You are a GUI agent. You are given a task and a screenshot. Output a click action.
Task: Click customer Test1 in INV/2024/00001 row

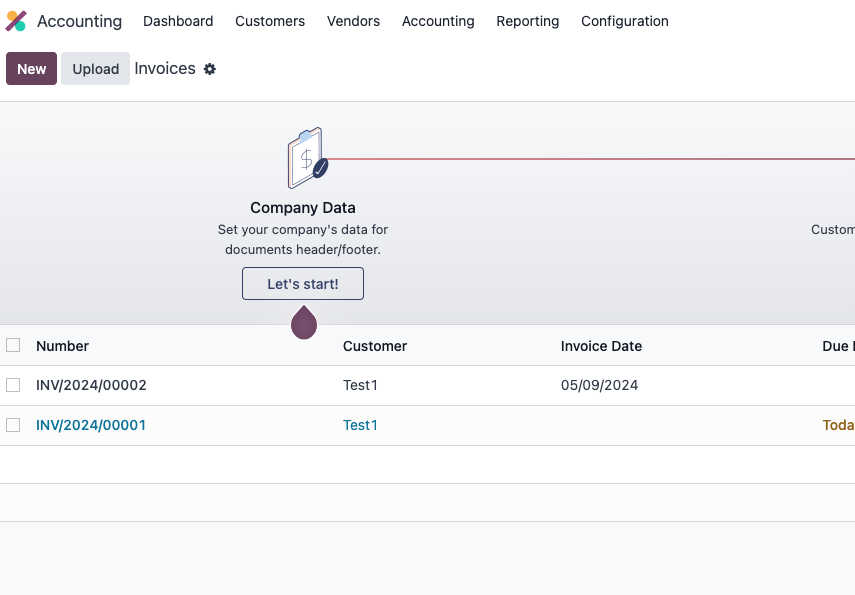click(x=360, y=425)
